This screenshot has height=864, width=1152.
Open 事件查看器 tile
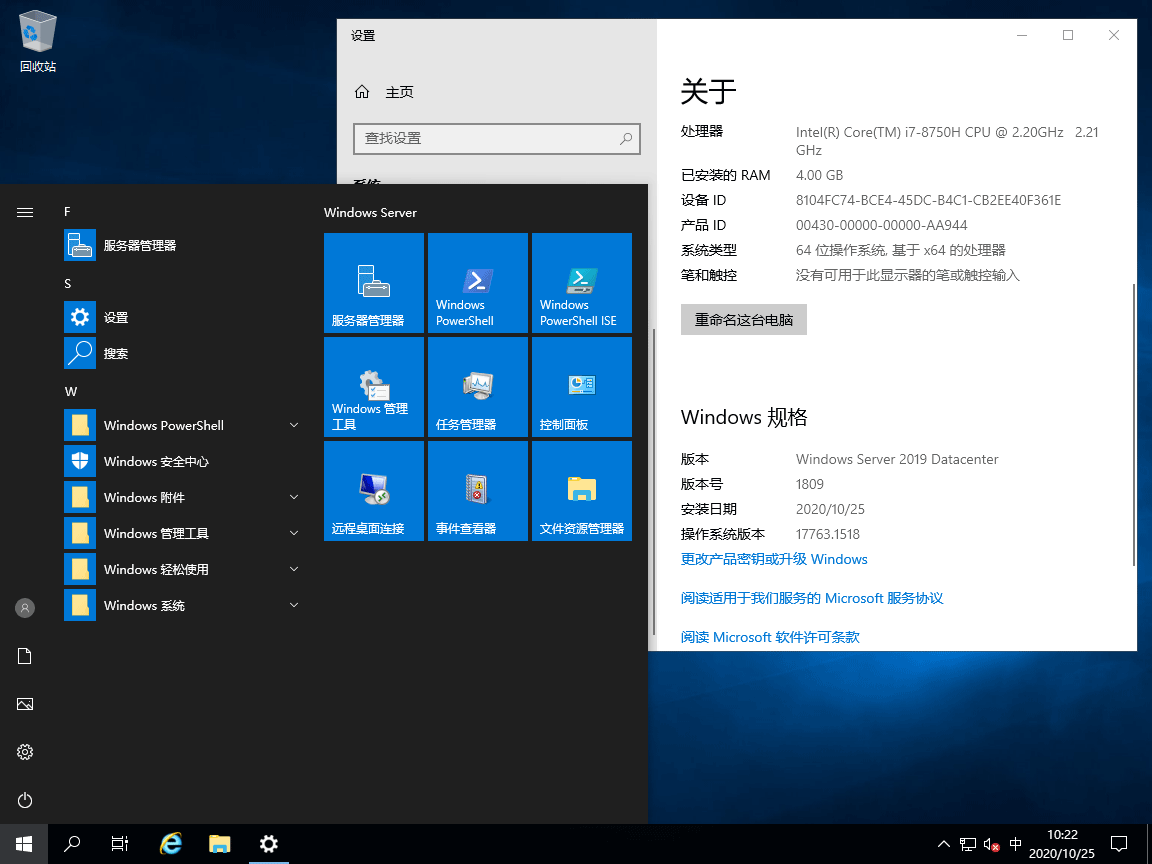[x=477, y=491]
